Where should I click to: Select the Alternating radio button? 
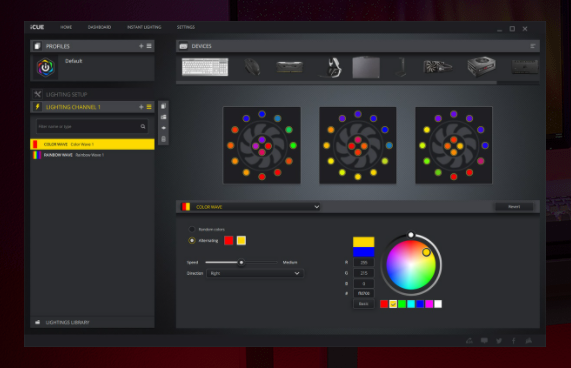192,241
